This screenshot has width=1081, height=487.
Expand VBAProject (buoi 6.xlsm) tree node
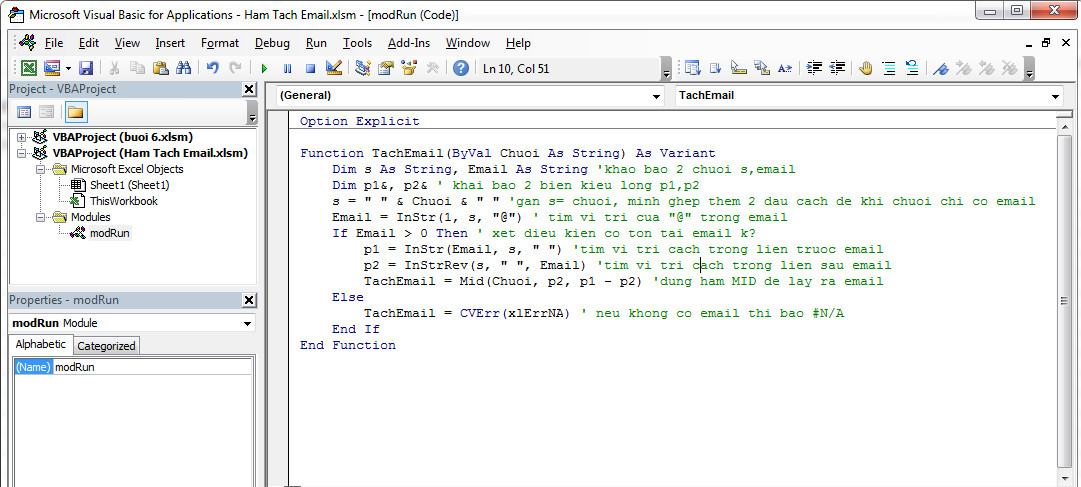pos(22,137)
